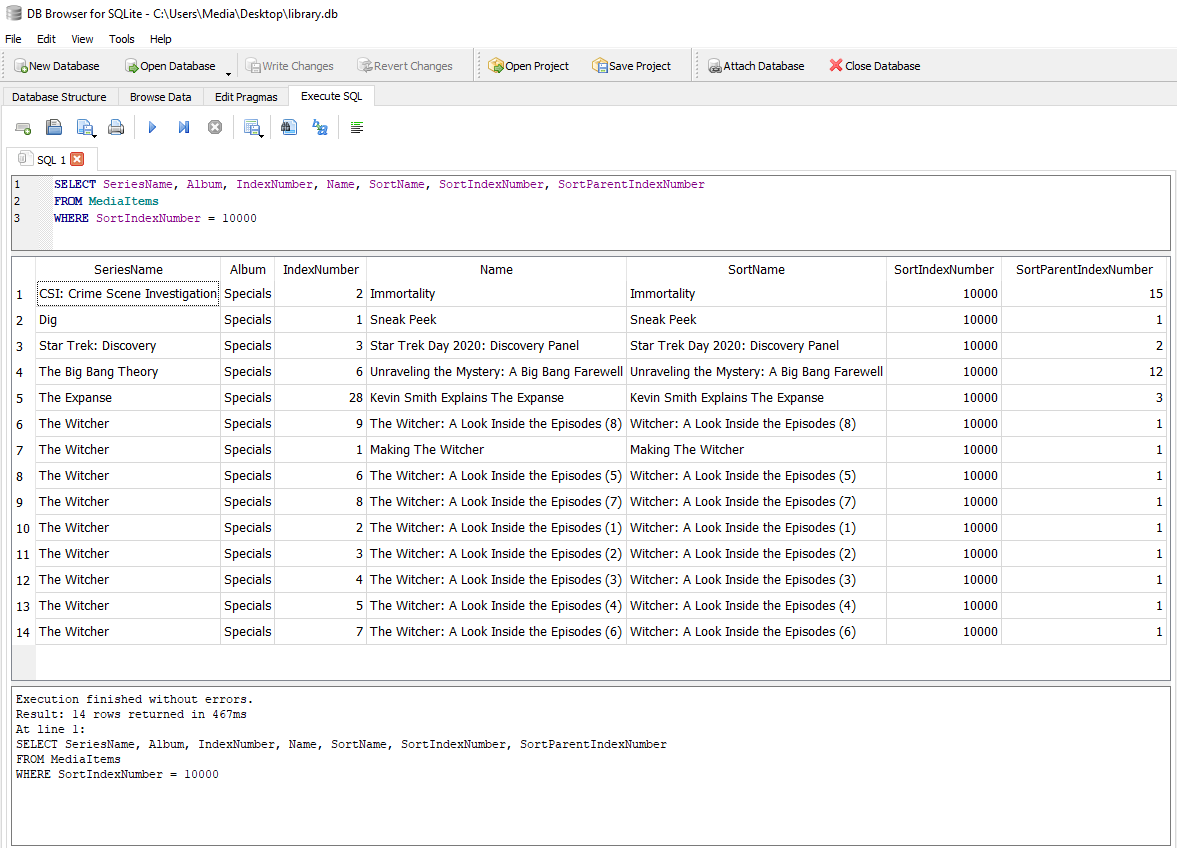The image size is (1177, 848).
Task: Click the Close Database button
Action: click(874, 66)
